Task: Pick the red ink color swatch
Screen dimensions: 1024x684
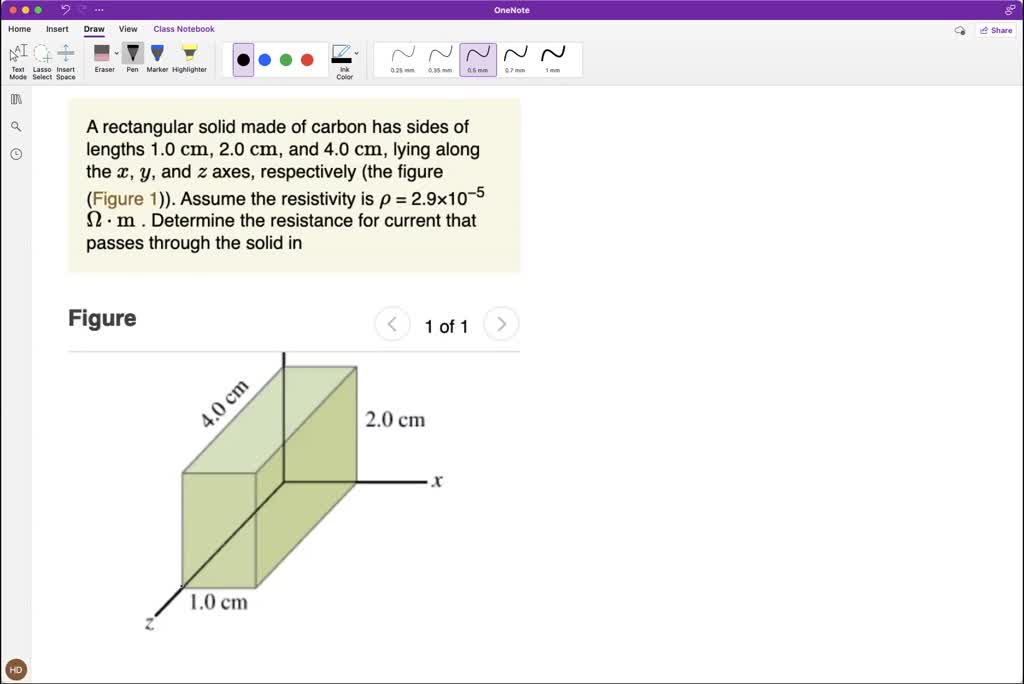Action: click(305, 58)
